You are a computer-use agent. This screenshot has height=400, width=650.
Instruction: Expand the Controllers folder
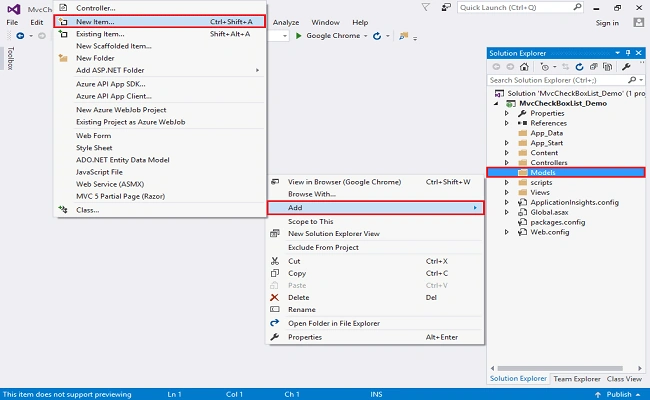point(507,163)
